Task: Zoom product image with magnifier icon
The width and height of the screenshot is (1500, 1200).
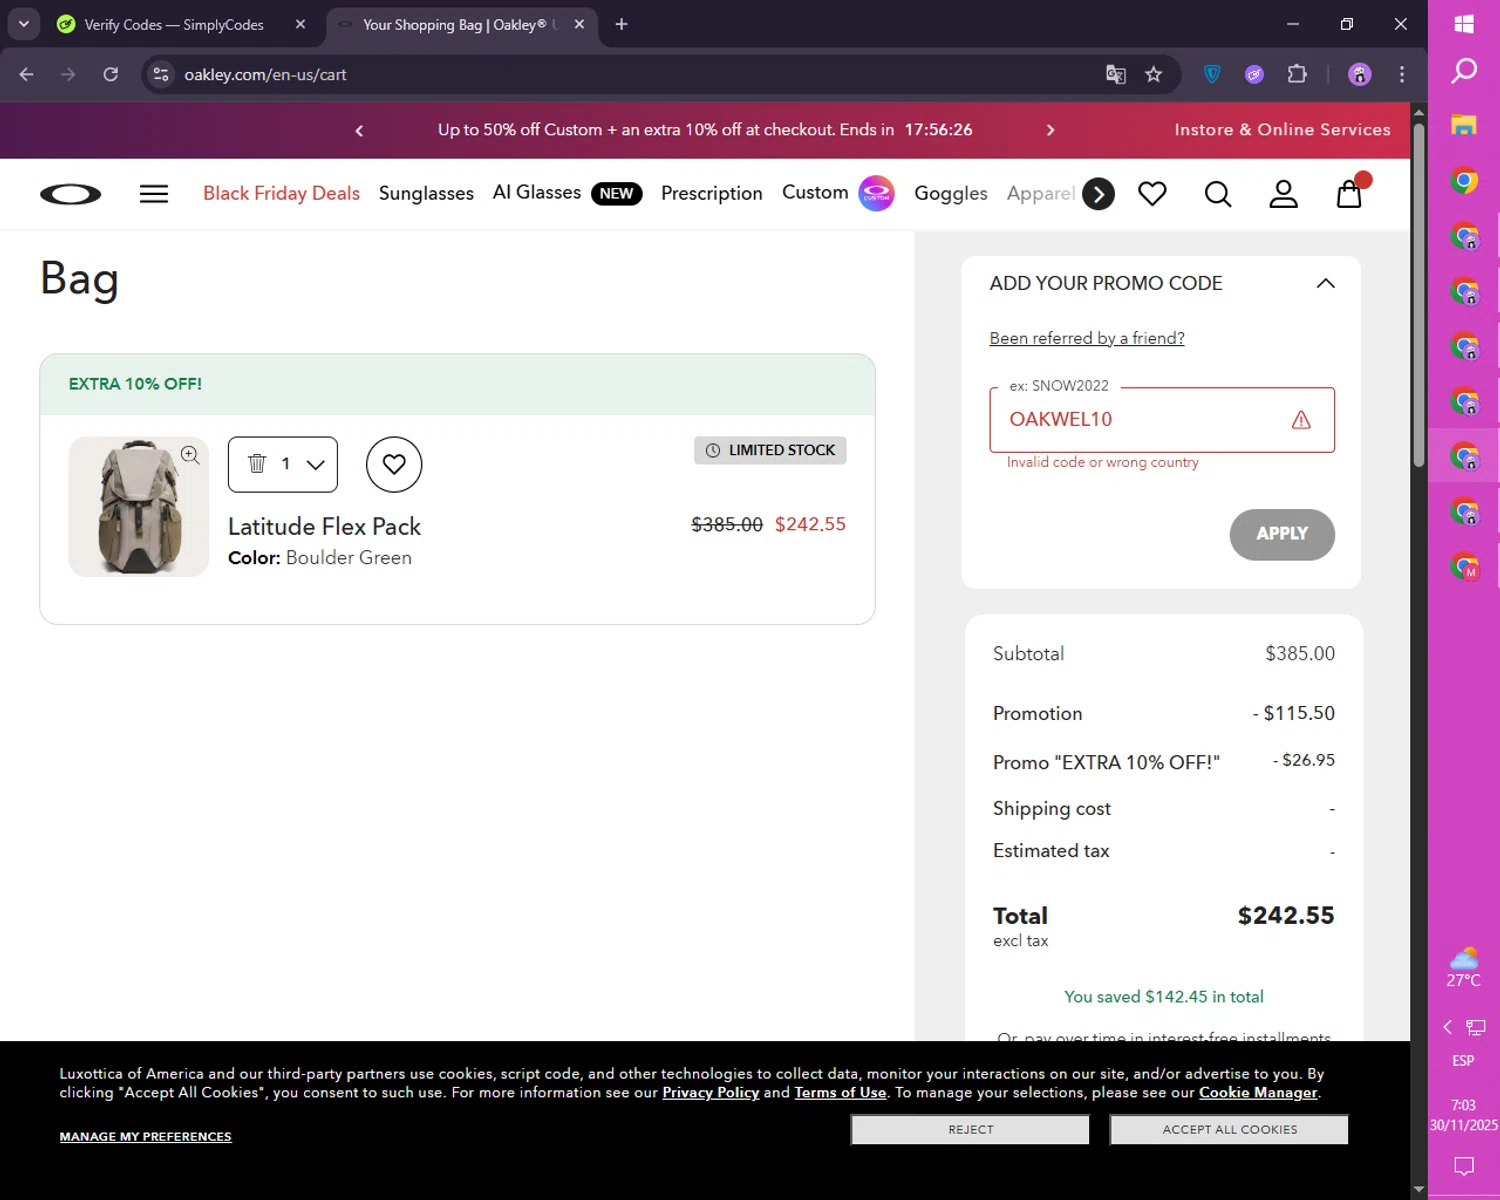Action: click(x=190, y=455)
